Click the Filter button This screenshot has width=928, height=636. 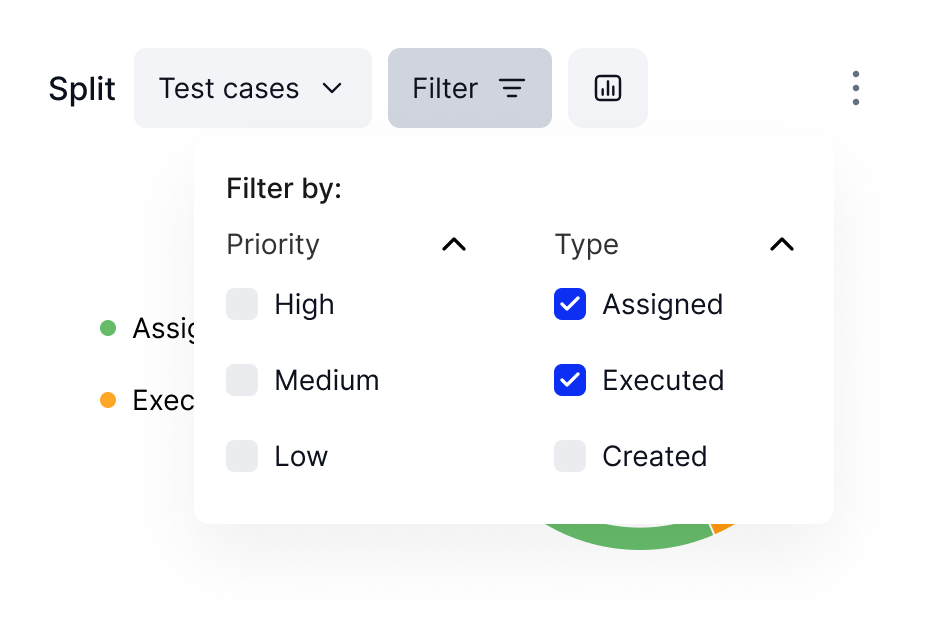pos(470,88)
